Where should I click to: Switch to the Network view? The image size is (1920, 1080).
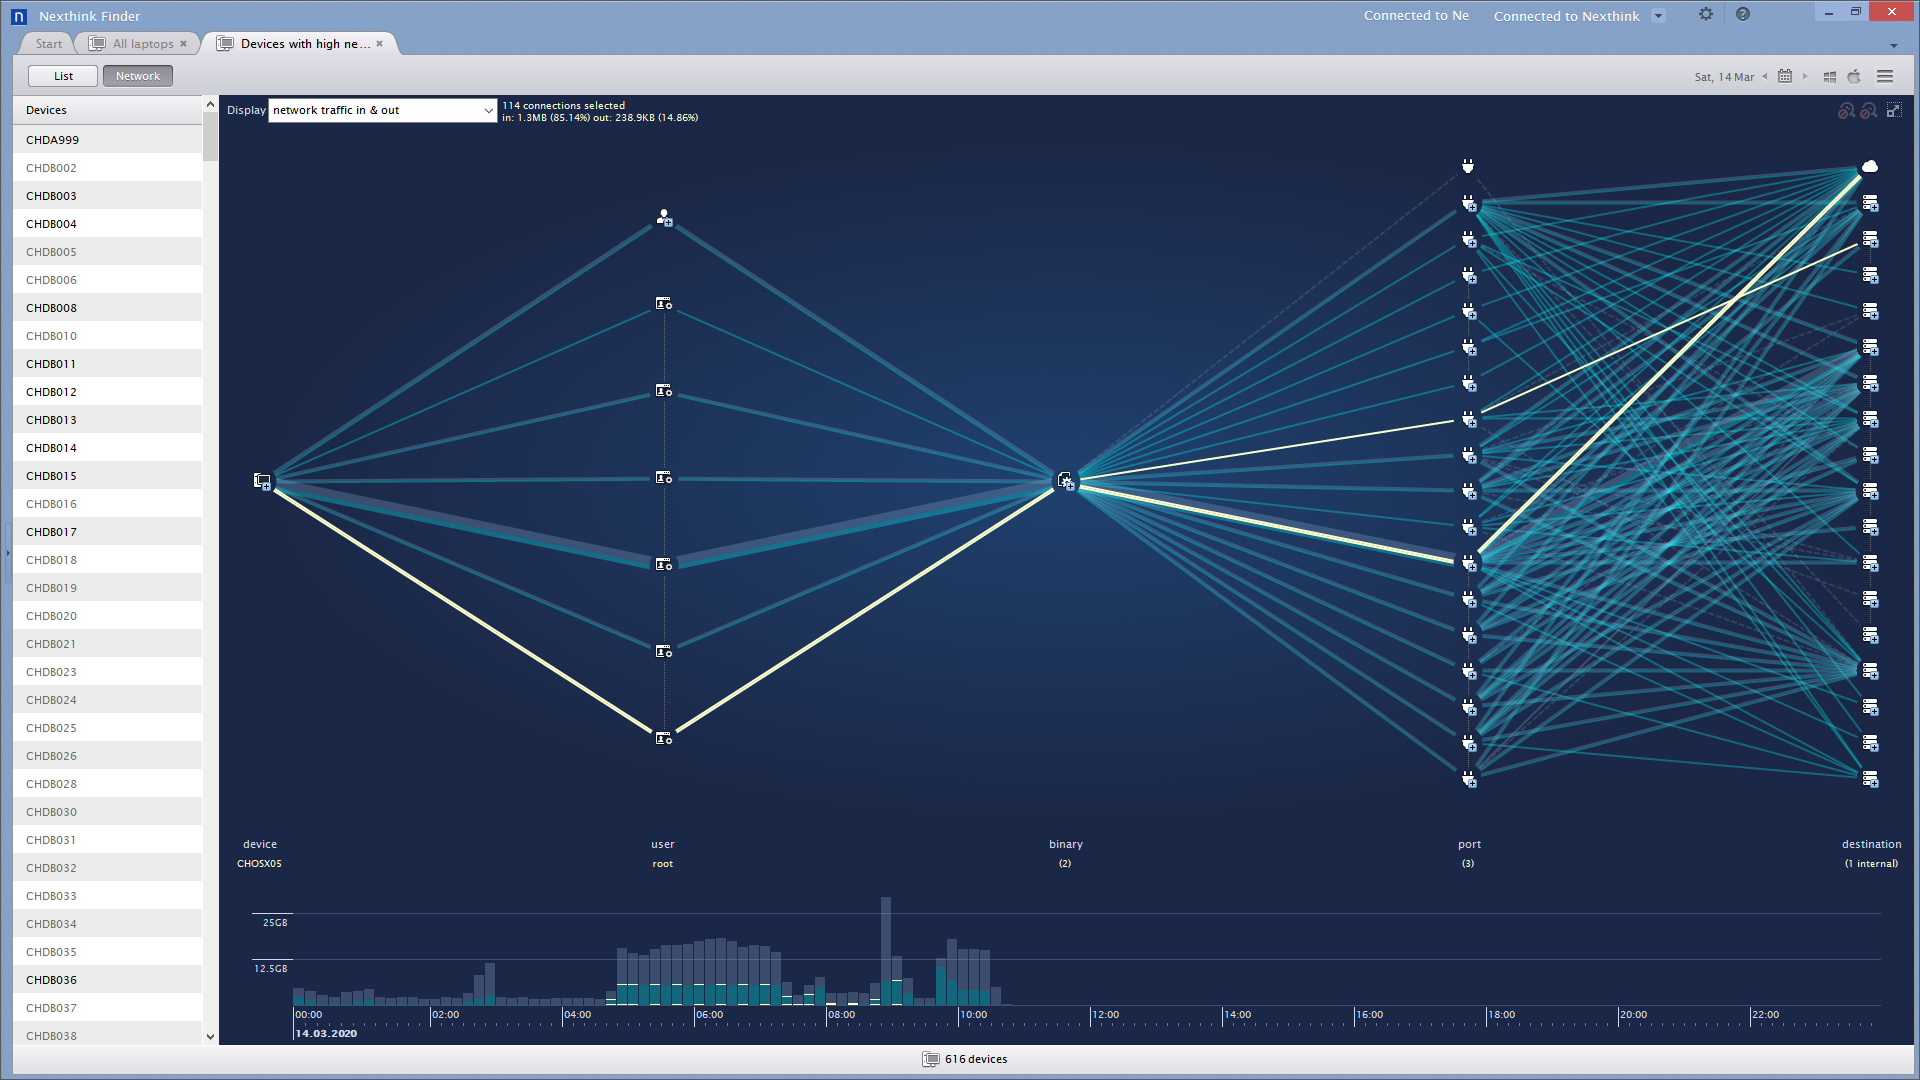[x=137, y=76]
